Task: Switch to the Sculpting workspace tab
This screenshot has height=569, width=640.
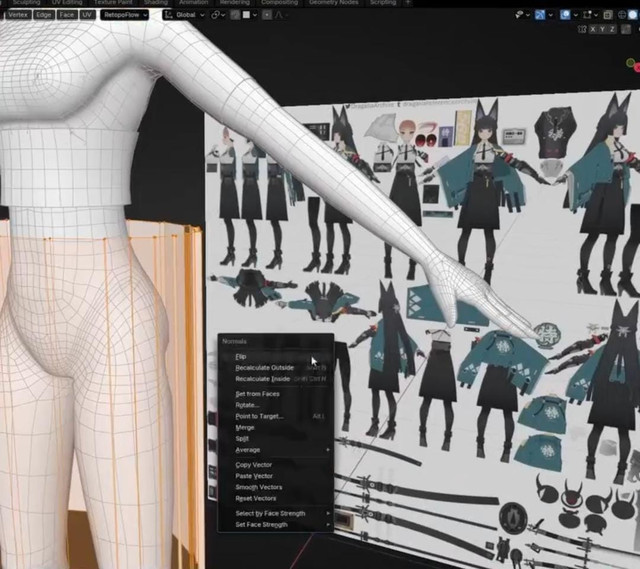Action: tap(27, 2)
